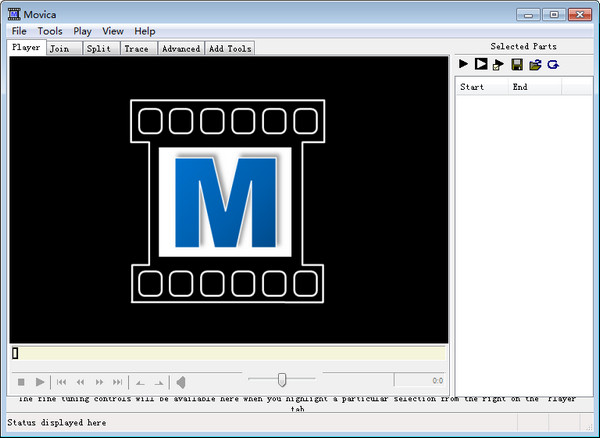Open the File menu
Viewport: 600px width, 438px height.
[19, 31]
